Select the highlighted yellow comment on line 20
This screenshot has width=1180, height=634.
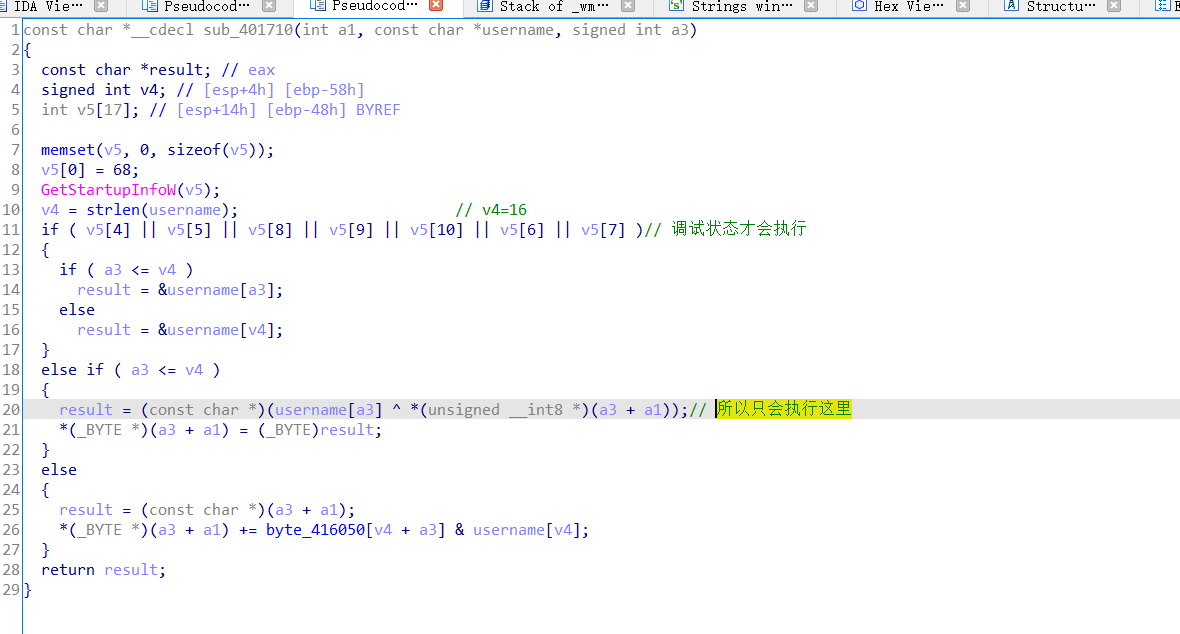click(784, 409)
